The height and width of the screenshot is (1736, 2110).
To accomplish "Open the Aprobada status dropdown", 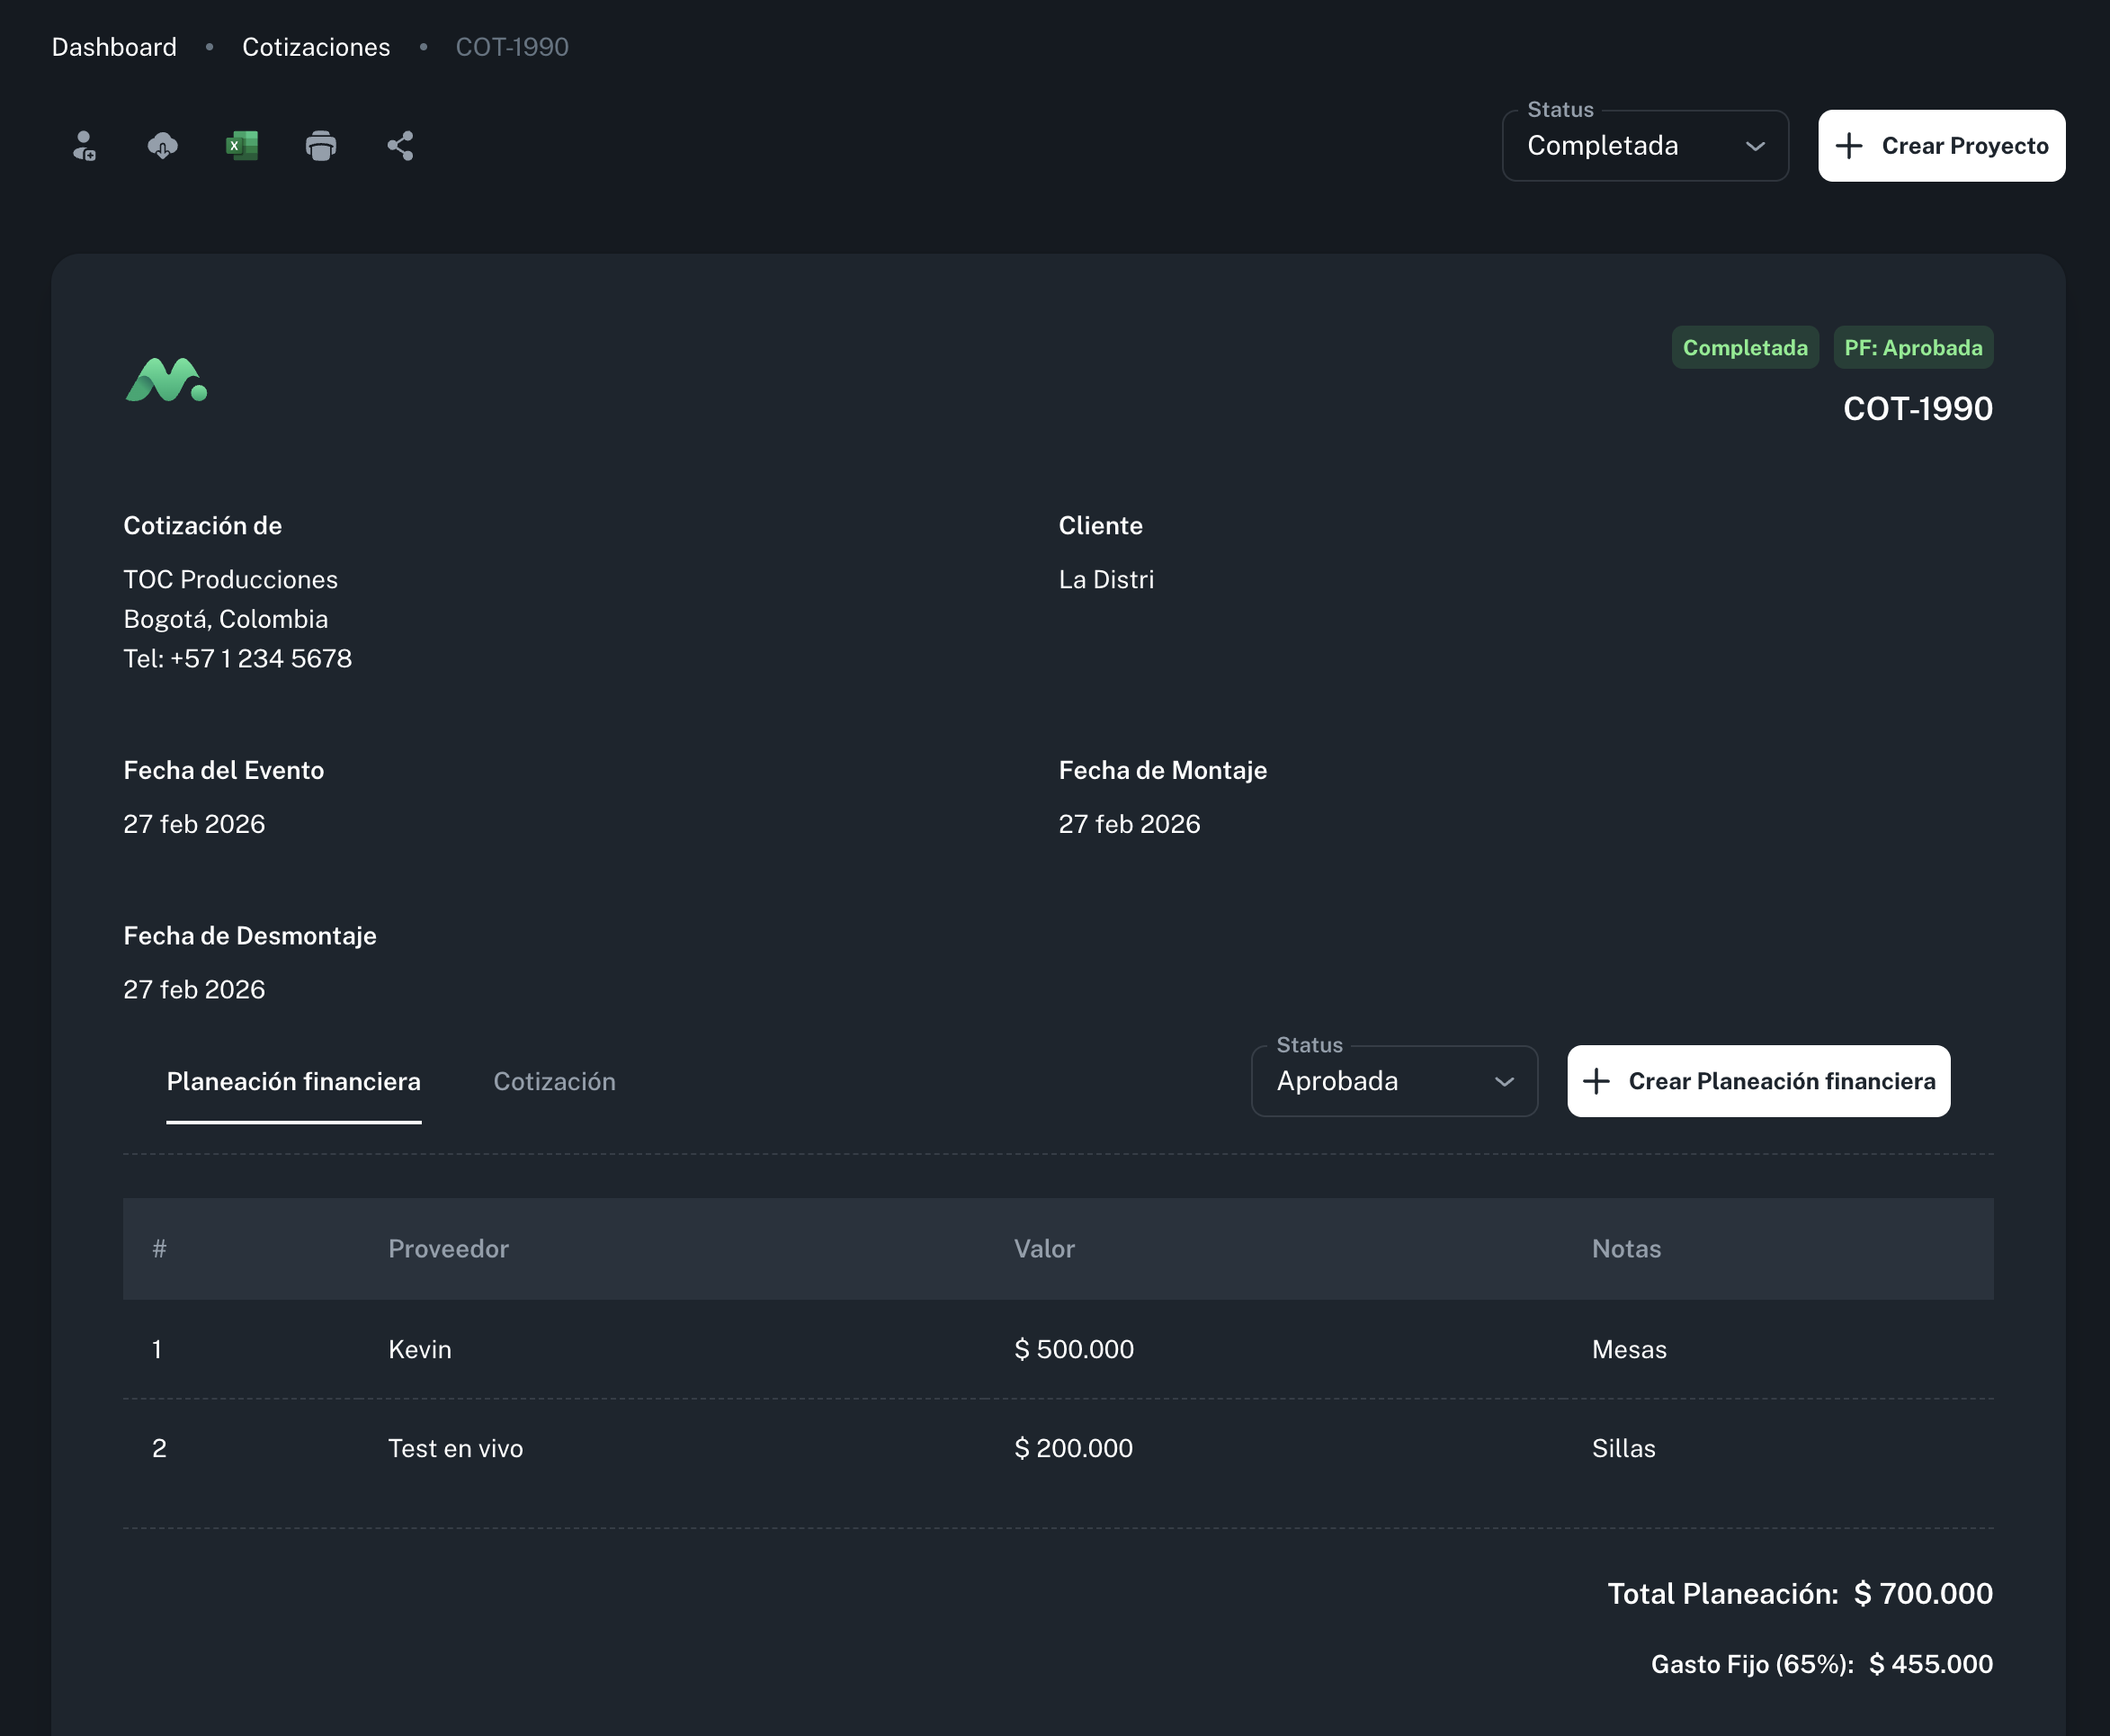I will [x=1393, y=1081].
